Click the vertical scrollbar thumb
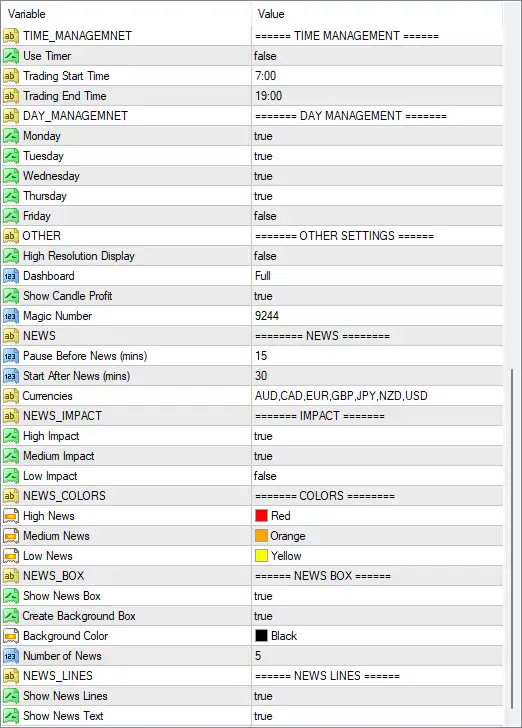The height and width of the screenshot is (728, 522). click(512, 539)
